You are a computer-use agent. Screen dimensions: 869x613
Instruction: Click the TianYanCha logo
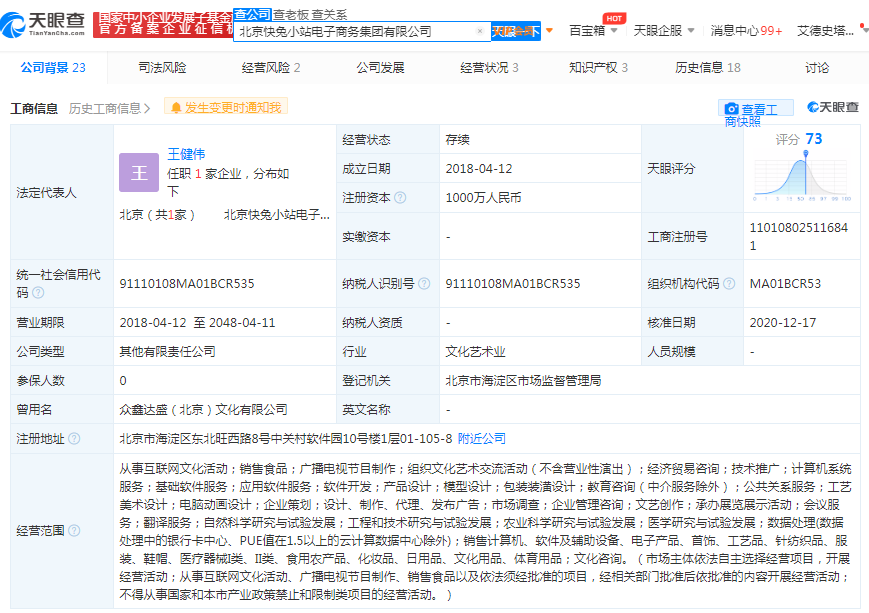click(43, 24)
